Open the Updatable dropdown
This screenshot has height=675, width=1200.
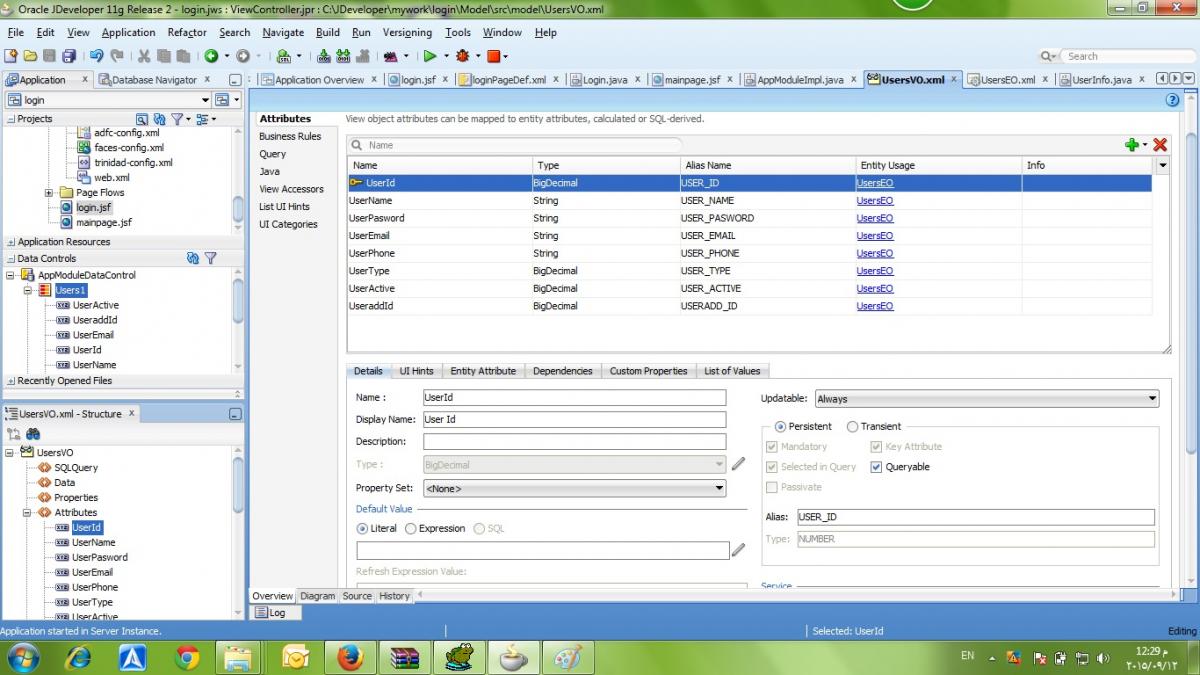click(x=986, y=399)
